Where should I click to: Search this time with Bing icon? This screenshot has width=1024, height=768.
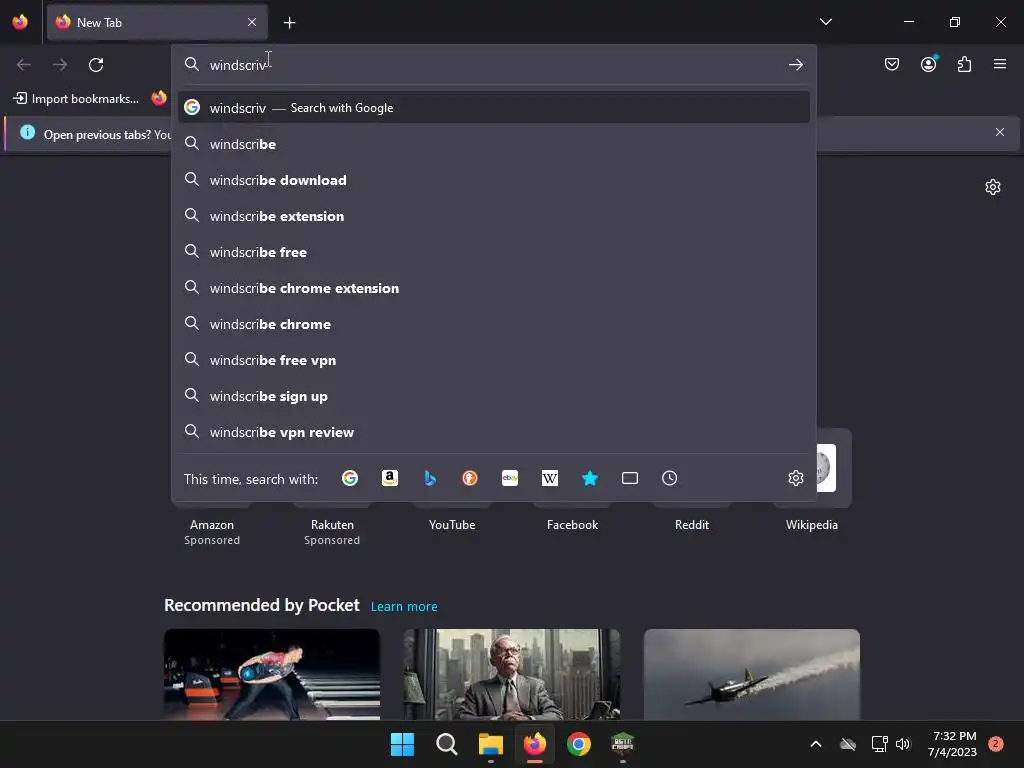point(430,479)
